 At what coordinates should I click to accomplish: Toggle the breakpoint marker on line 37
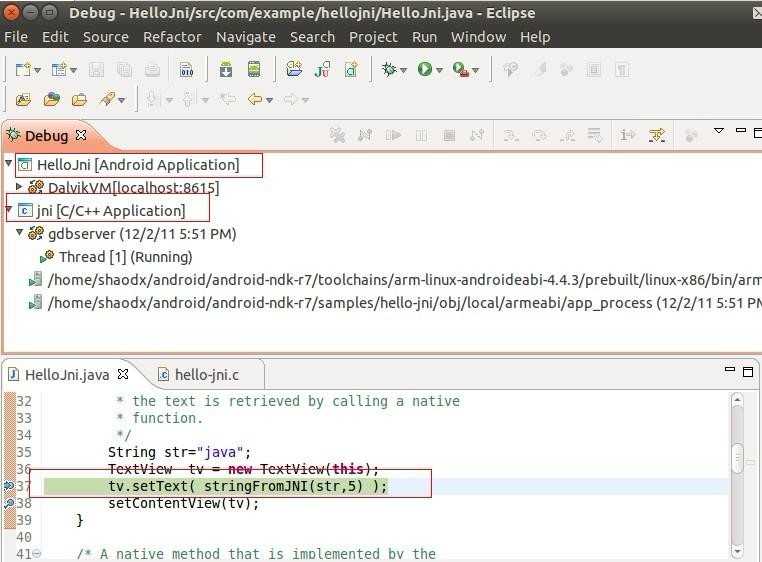click(9, 486)
